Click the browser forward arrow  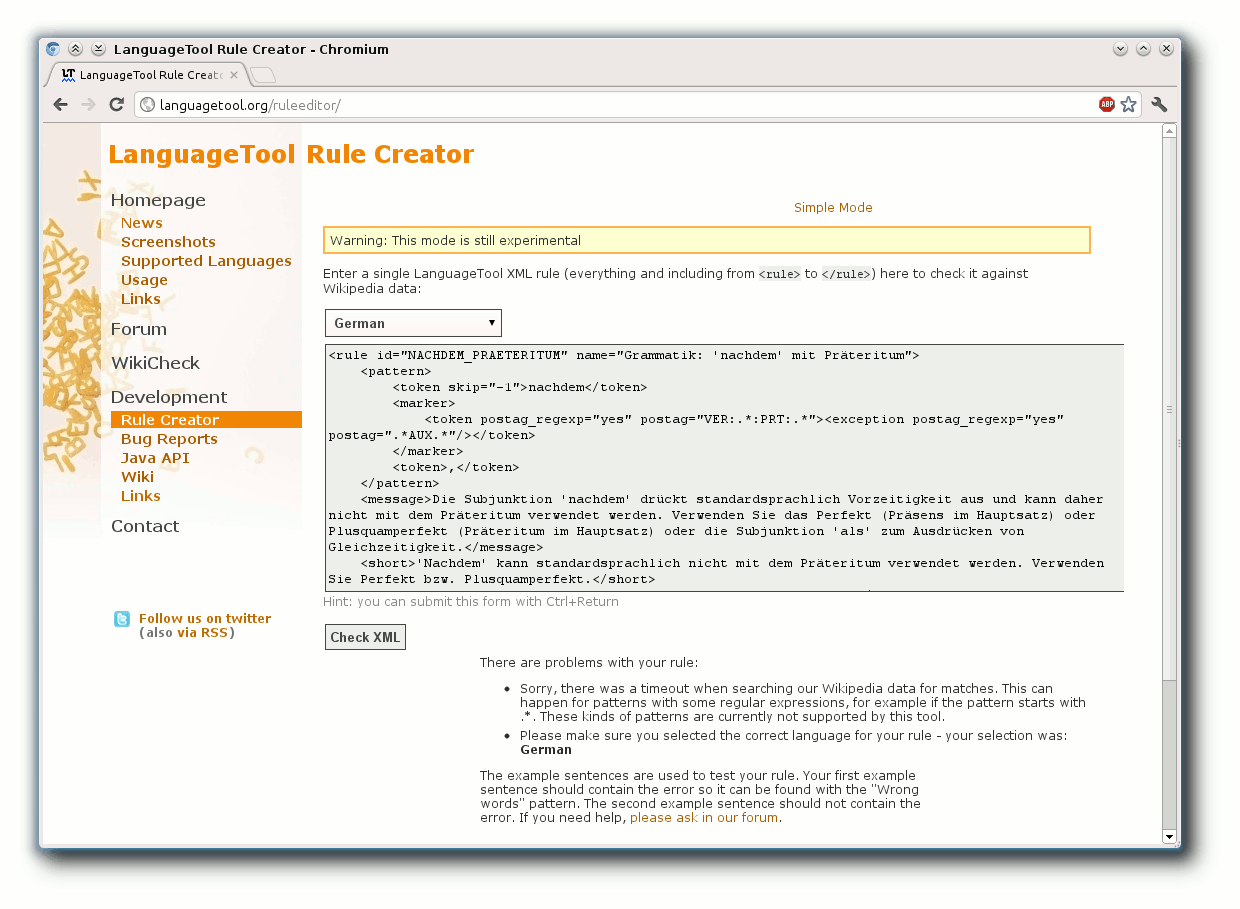[89, 104]
